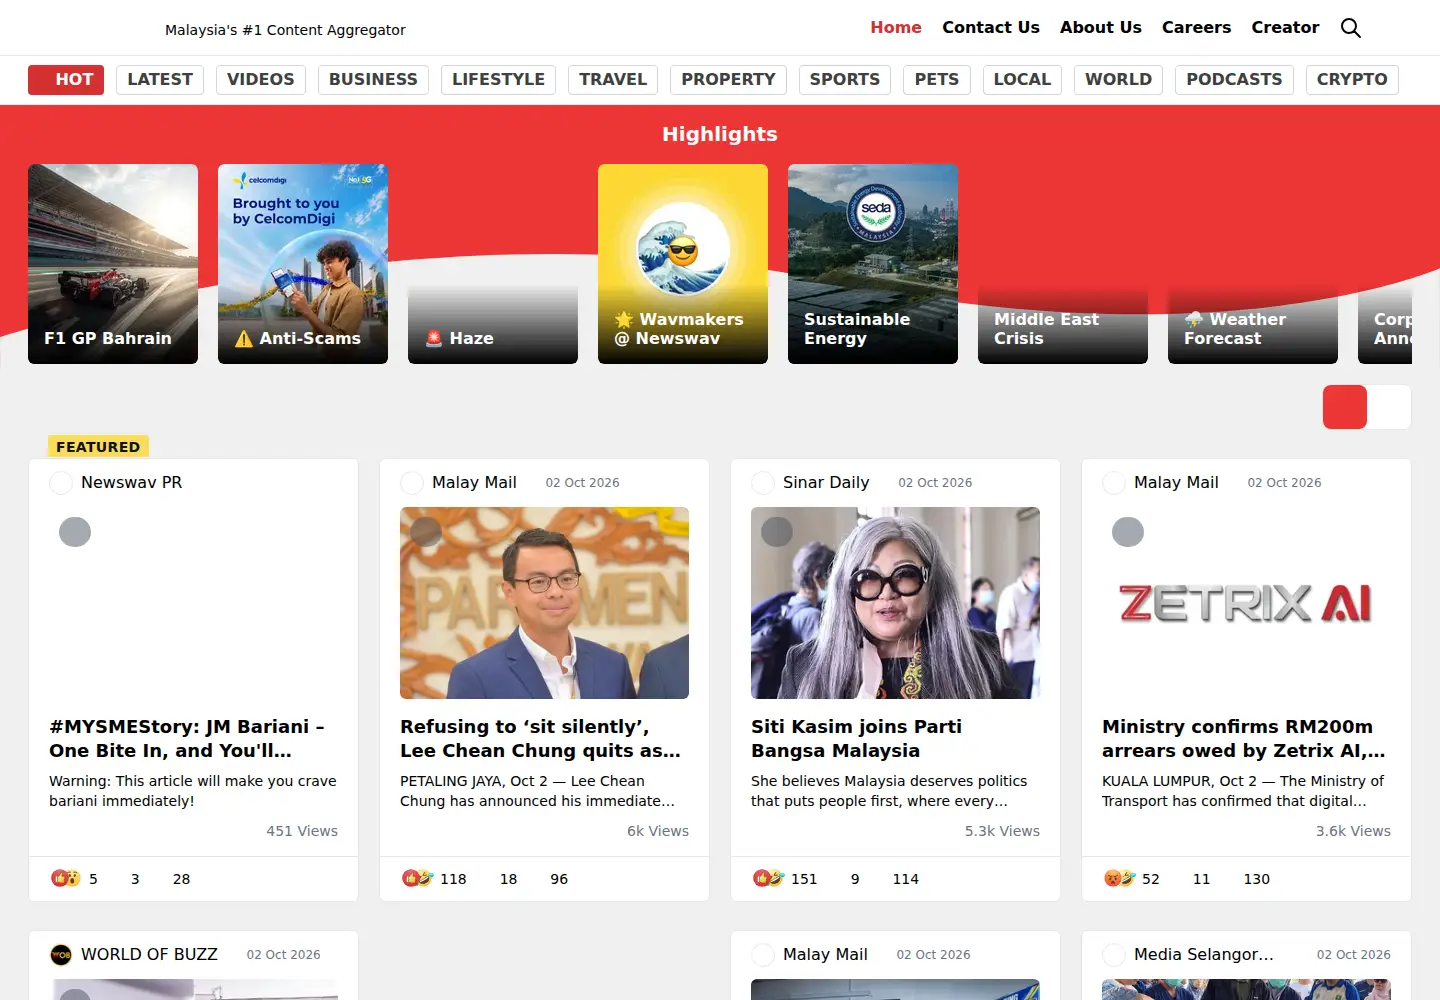
Task: Switch to the HOT category tab
Action: [x=66, y=80]
